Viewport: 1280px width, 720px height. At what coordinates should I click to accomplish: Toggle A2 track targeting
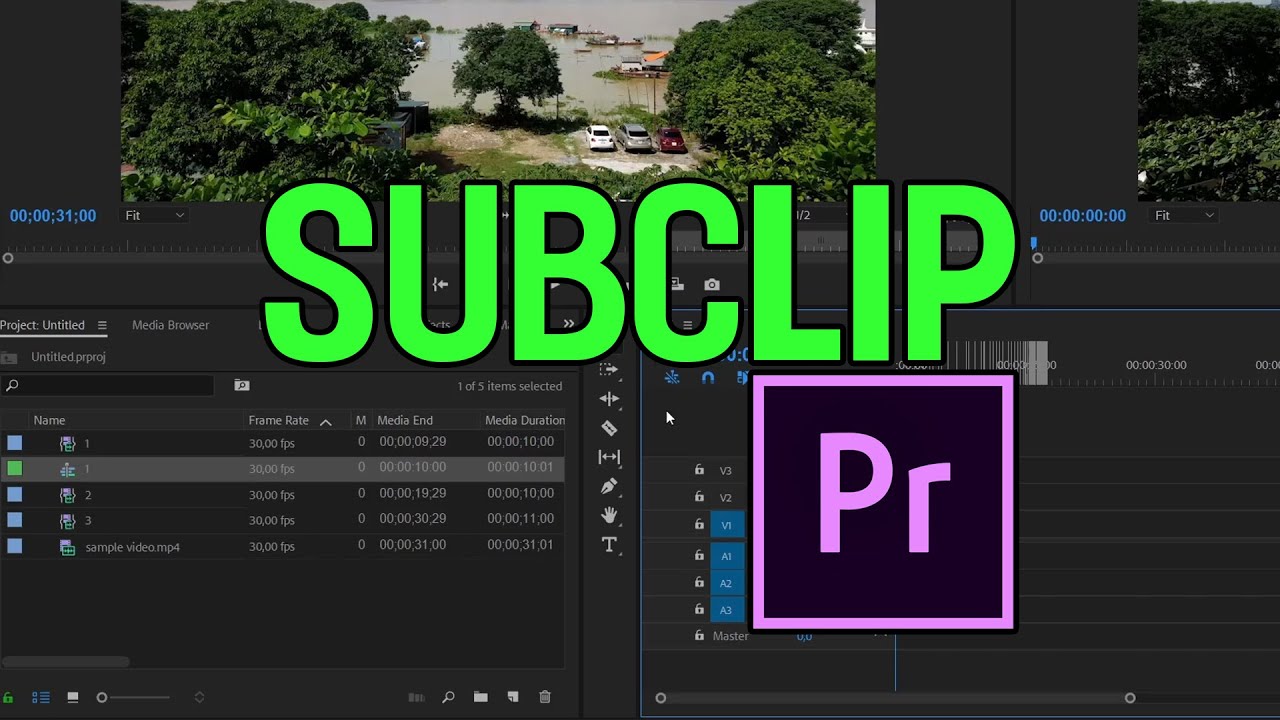[x=727, y=583]
